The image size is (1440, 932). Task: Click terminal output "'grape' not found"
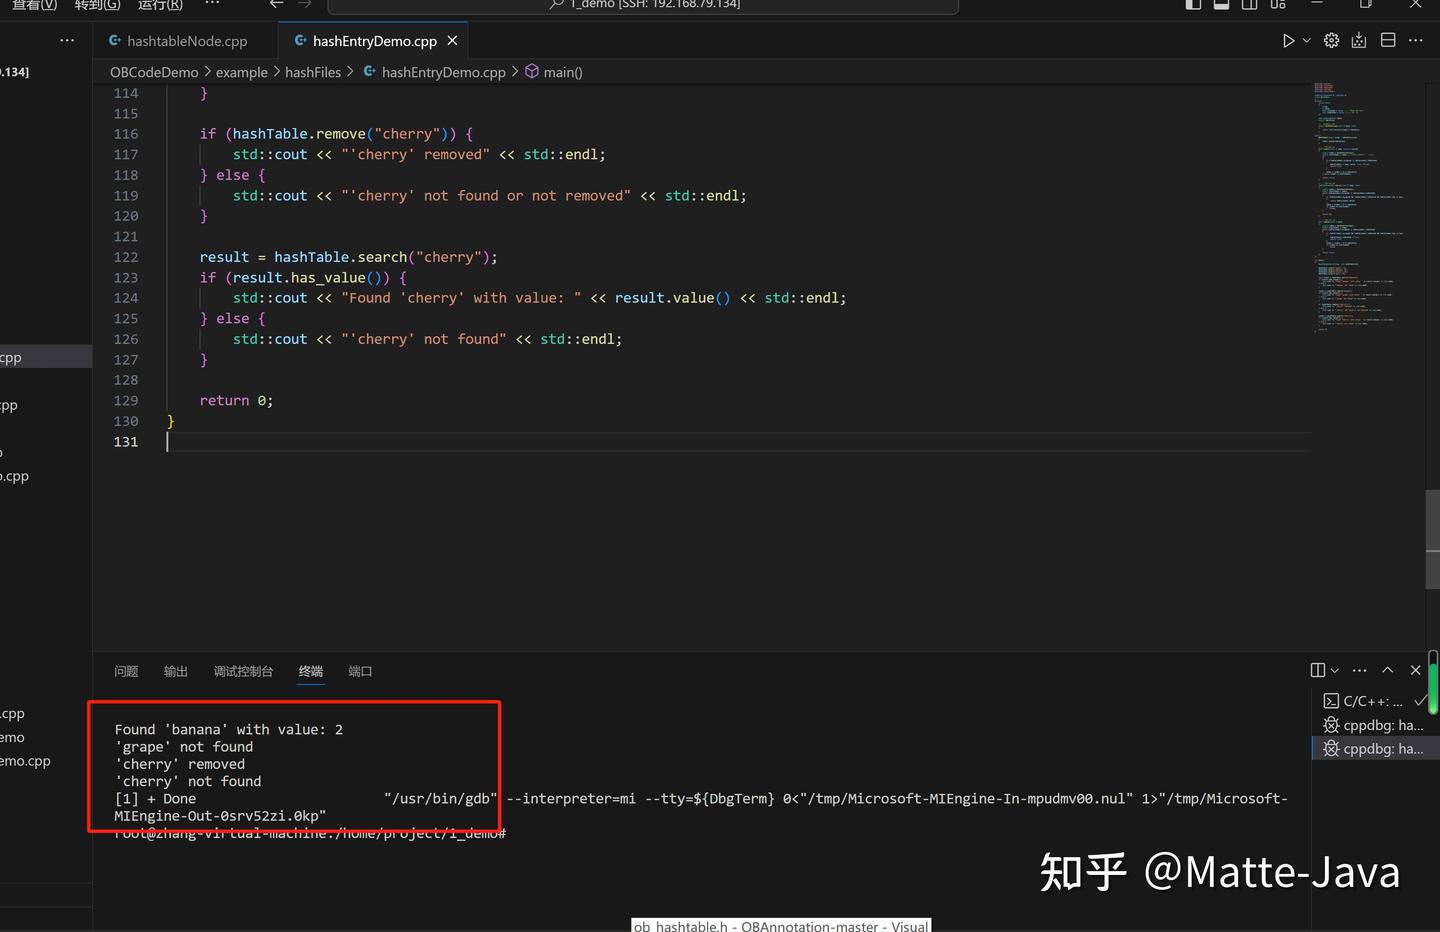[x=184, y=747]
